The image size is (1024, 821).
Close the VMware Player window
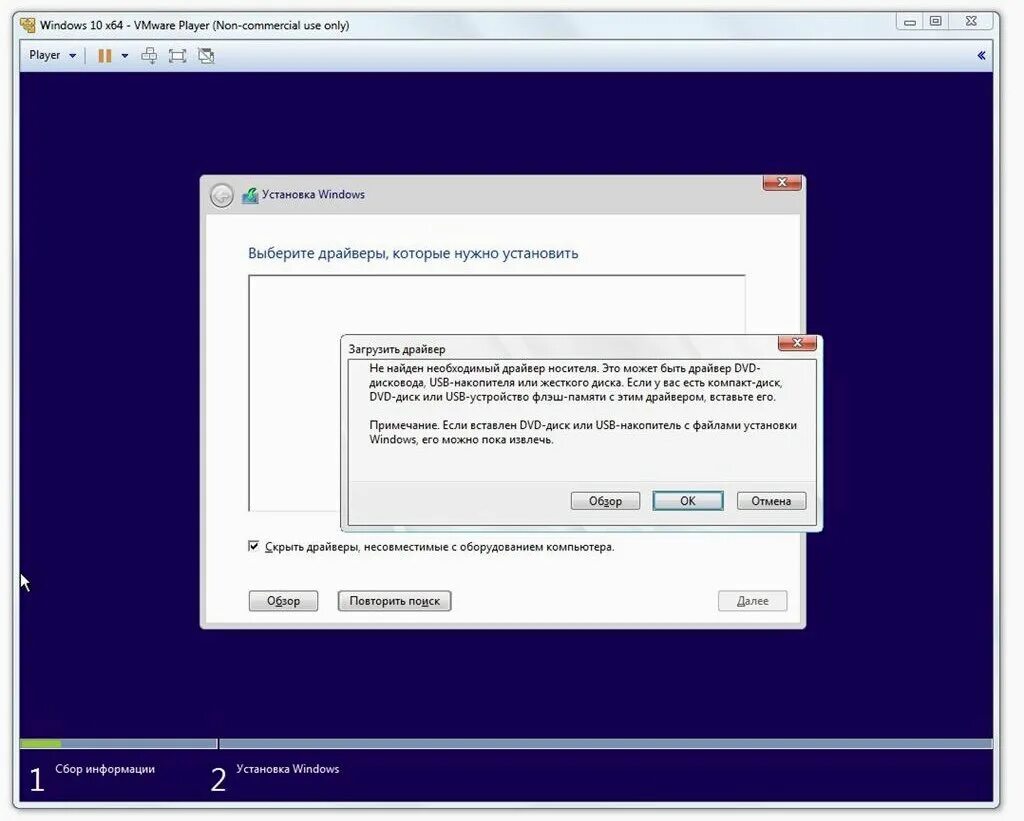(x=971, y=22)
